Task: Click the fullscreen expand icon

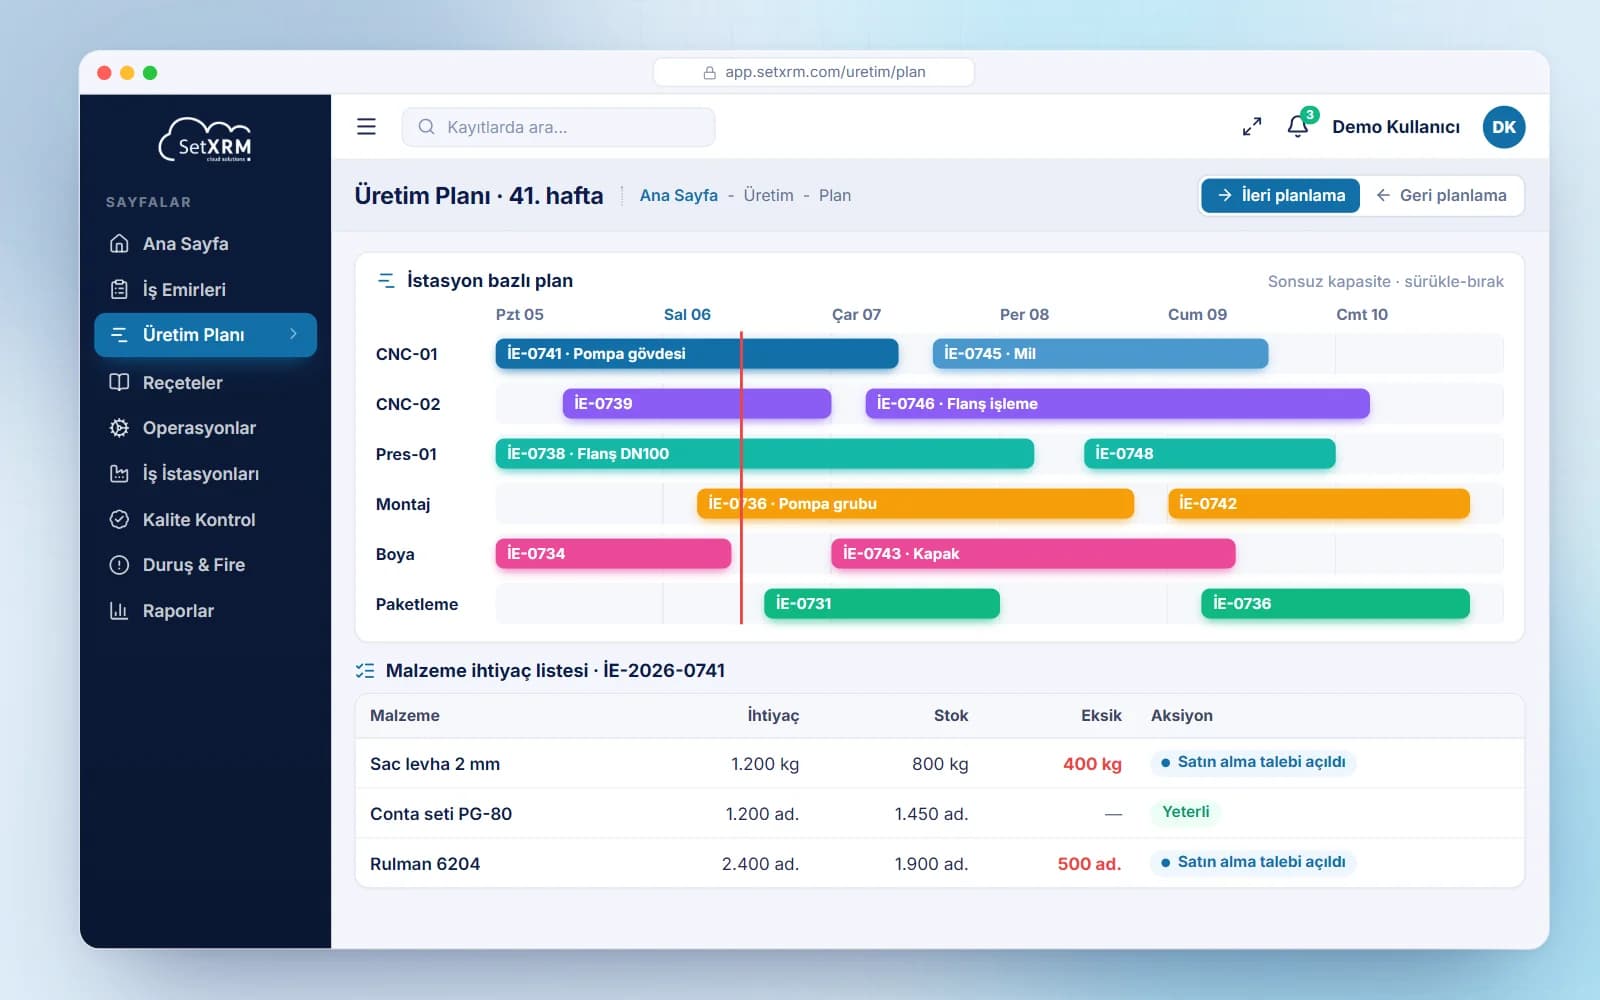Action: [x=1251, y=127]
